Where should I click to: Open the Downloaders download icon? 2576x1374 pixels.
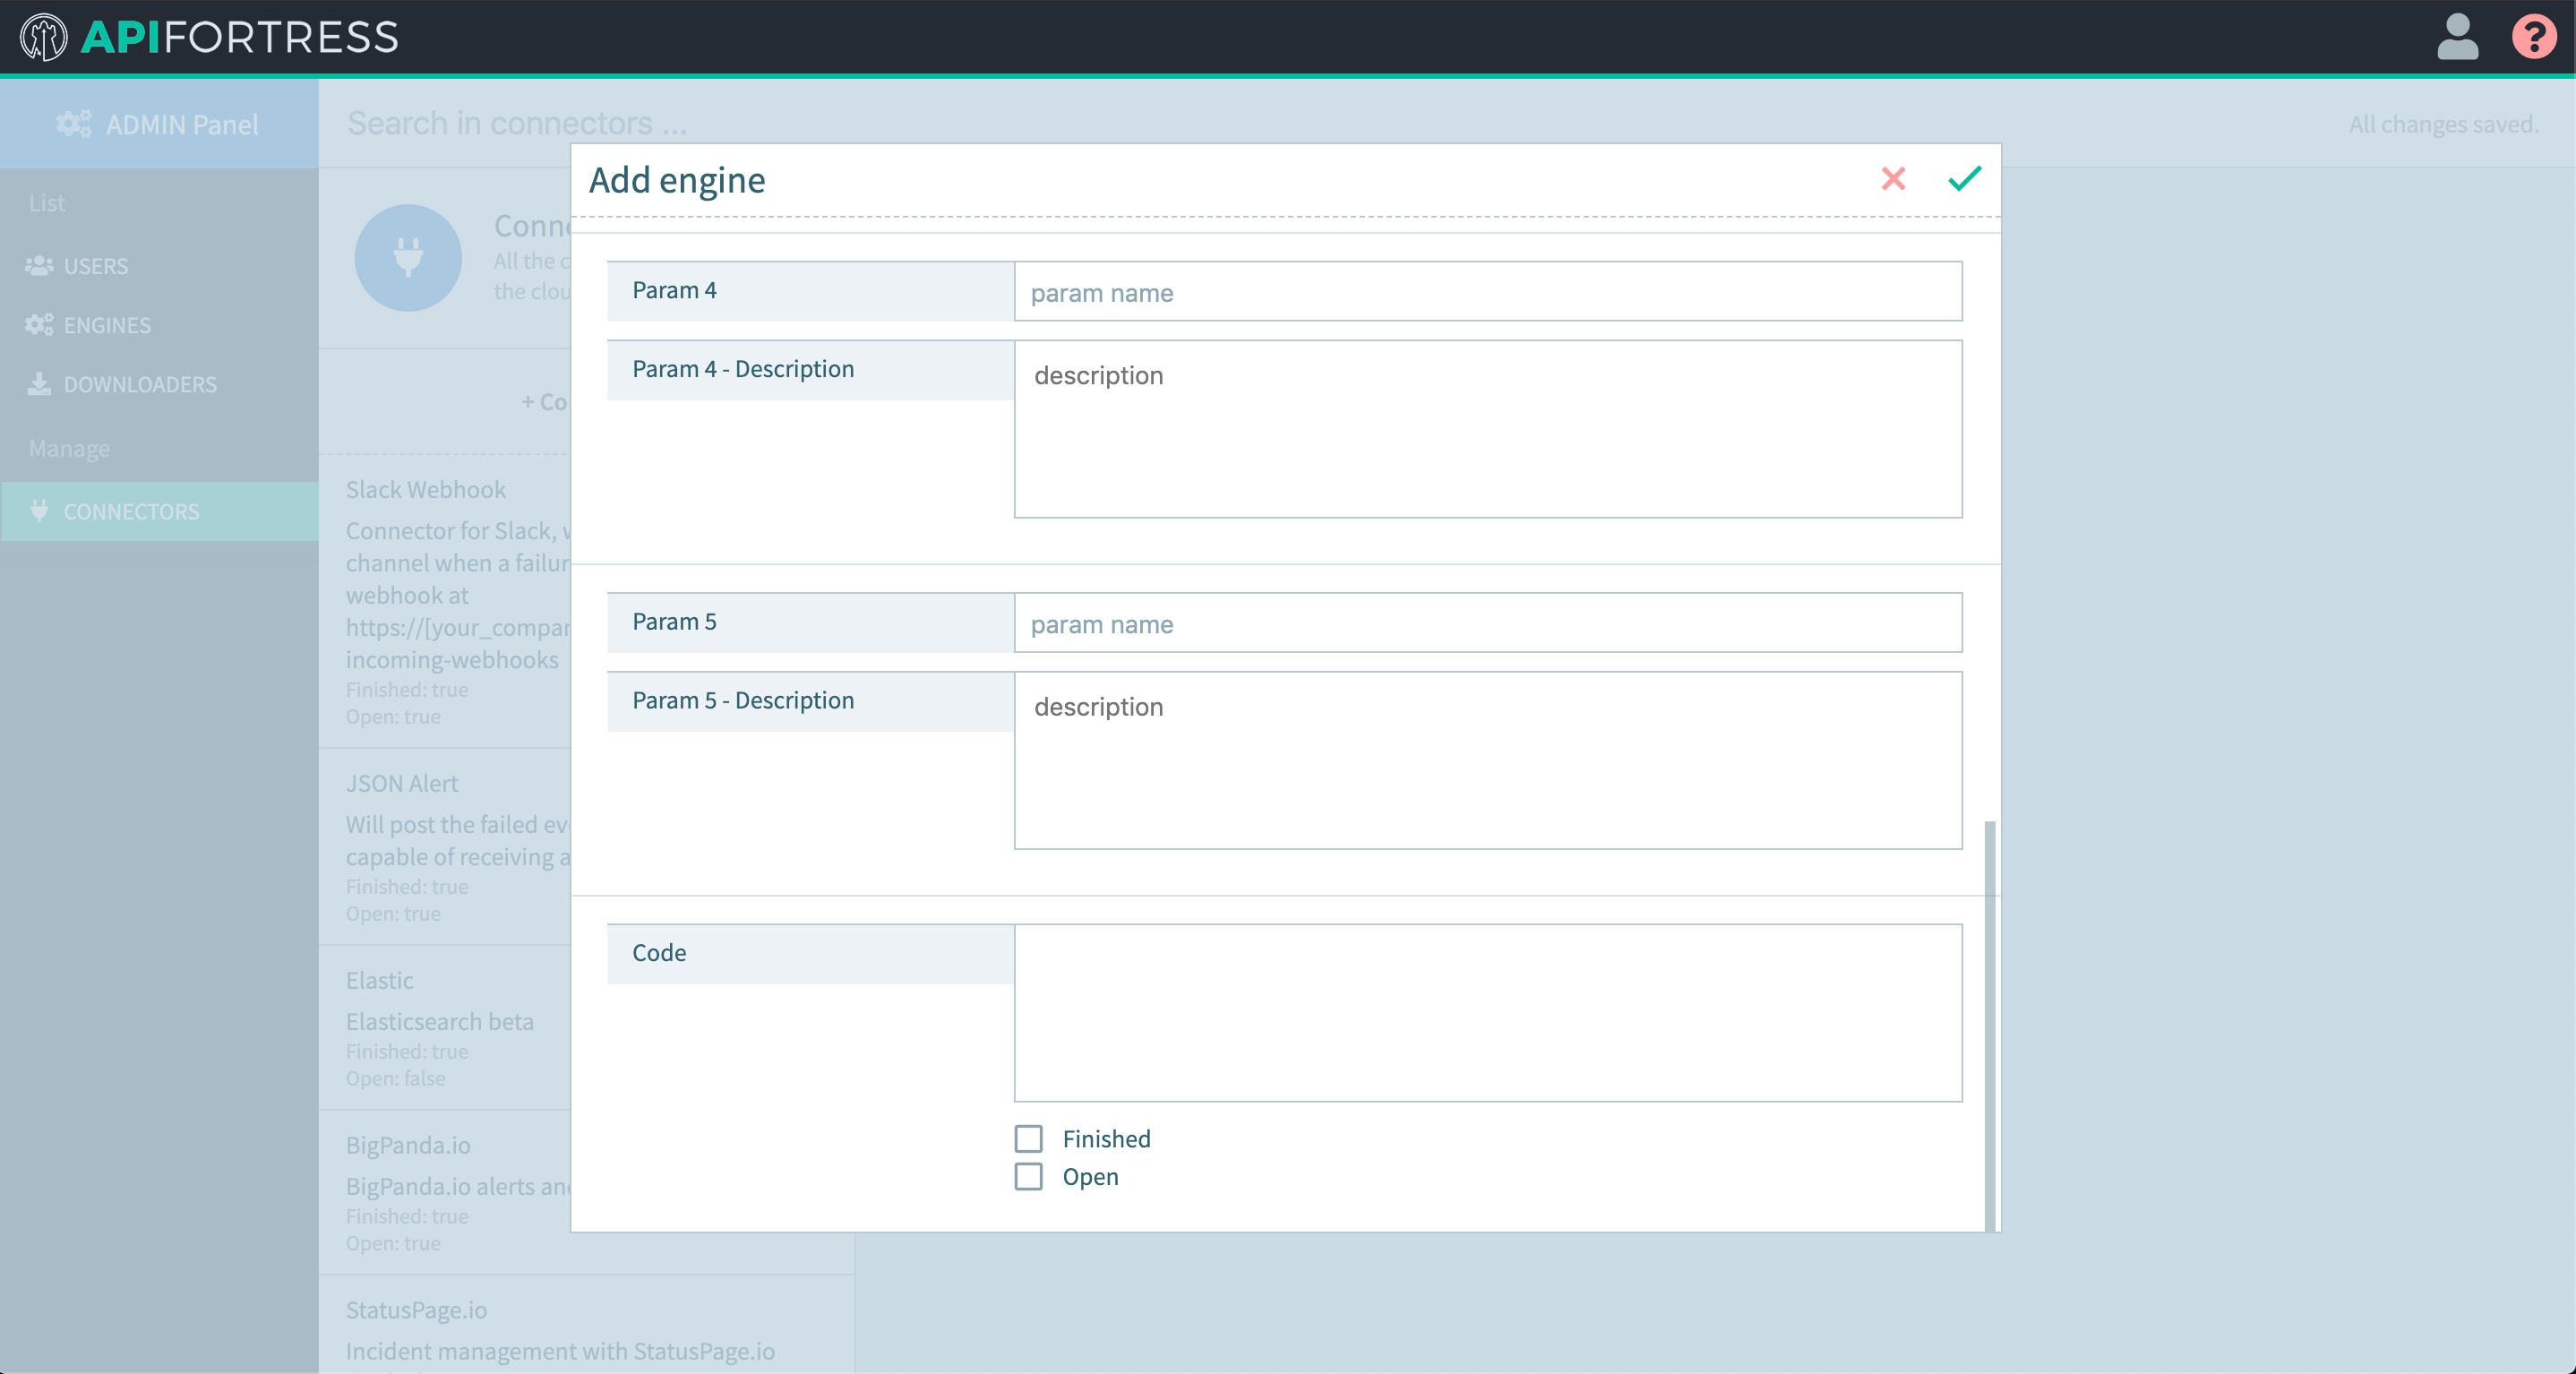coord(39,383)
